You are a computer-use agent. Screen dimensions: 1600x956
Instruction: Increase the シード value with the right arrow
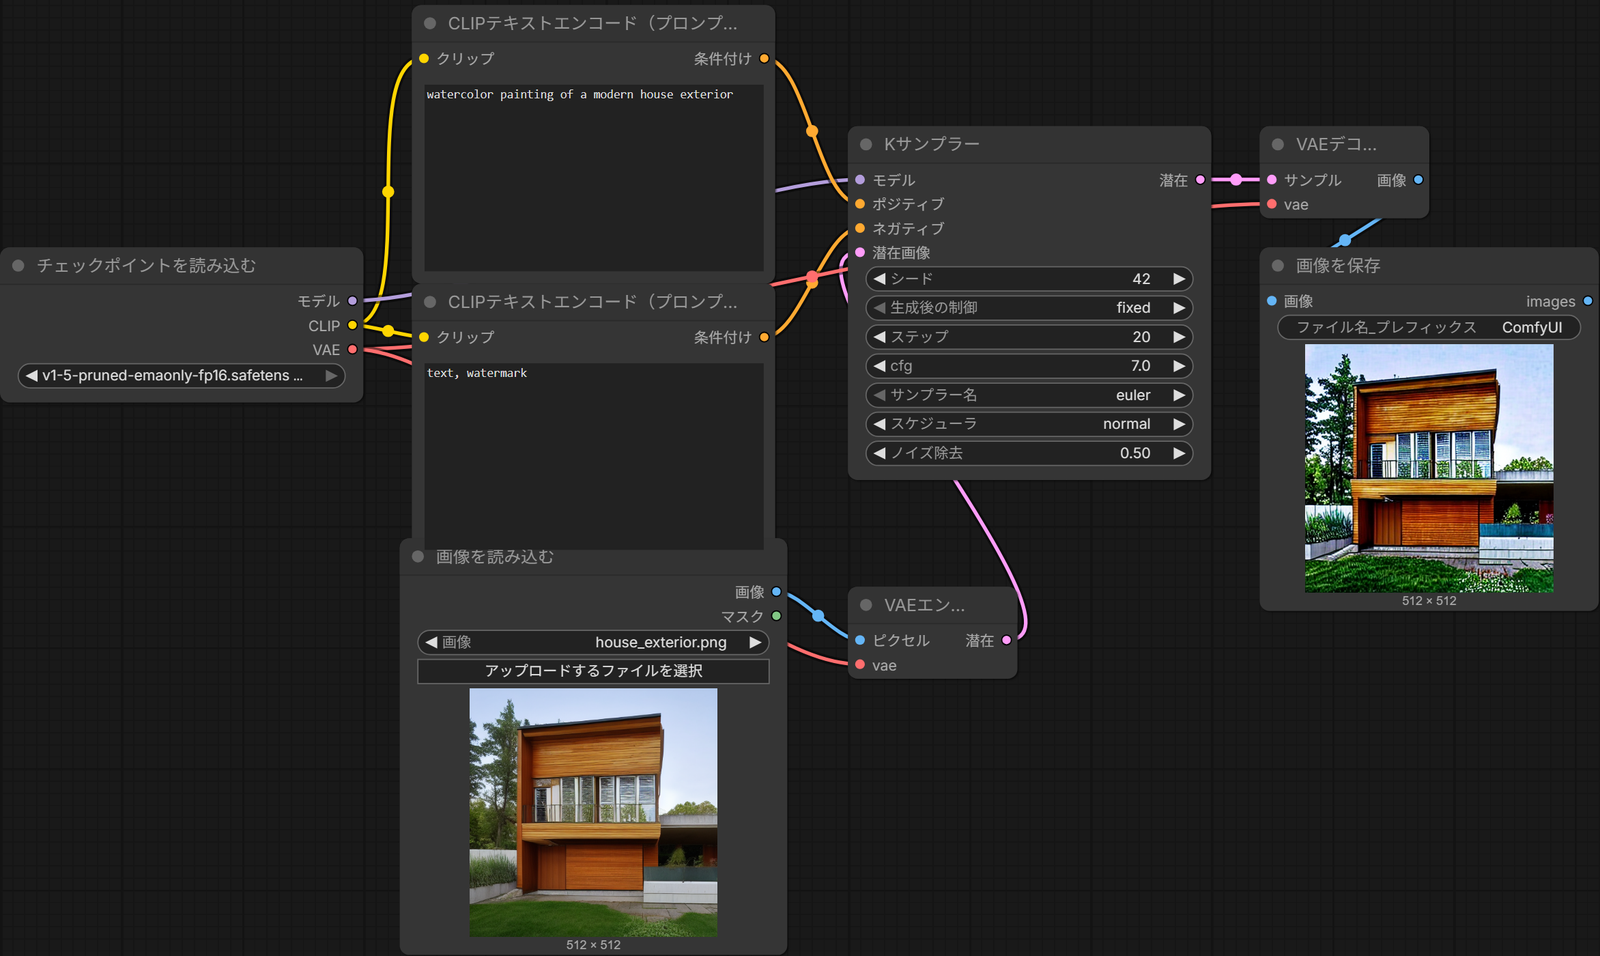(x=1179, y=279)
